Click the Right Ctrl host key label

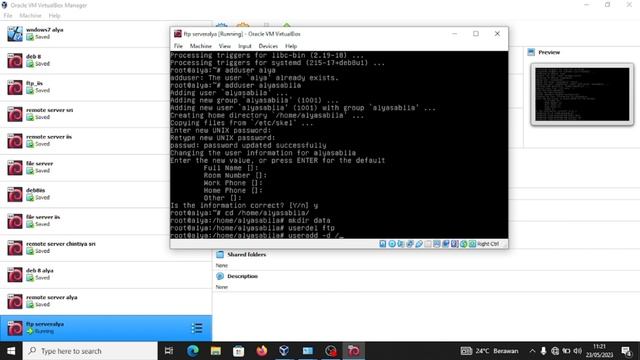tap(488, 244)
